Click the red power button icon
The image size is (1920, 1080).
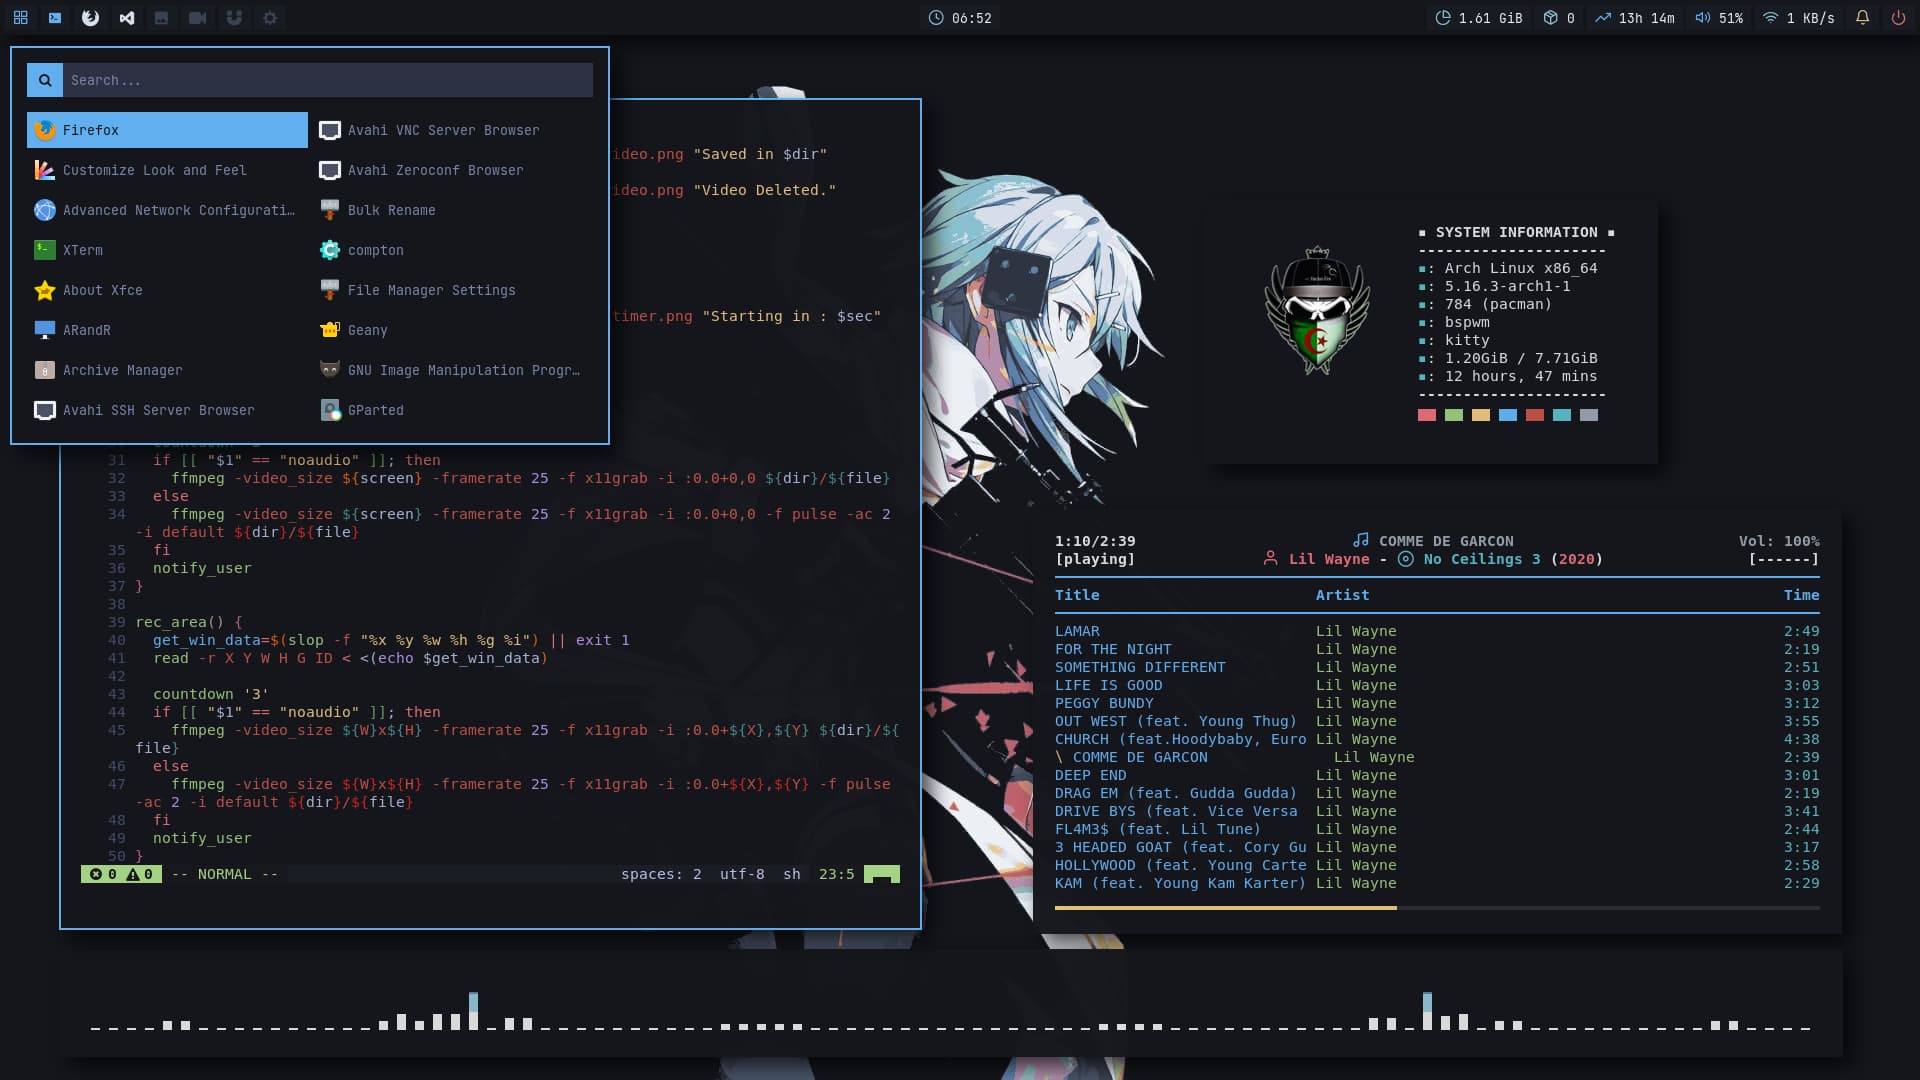point(1898,18)
